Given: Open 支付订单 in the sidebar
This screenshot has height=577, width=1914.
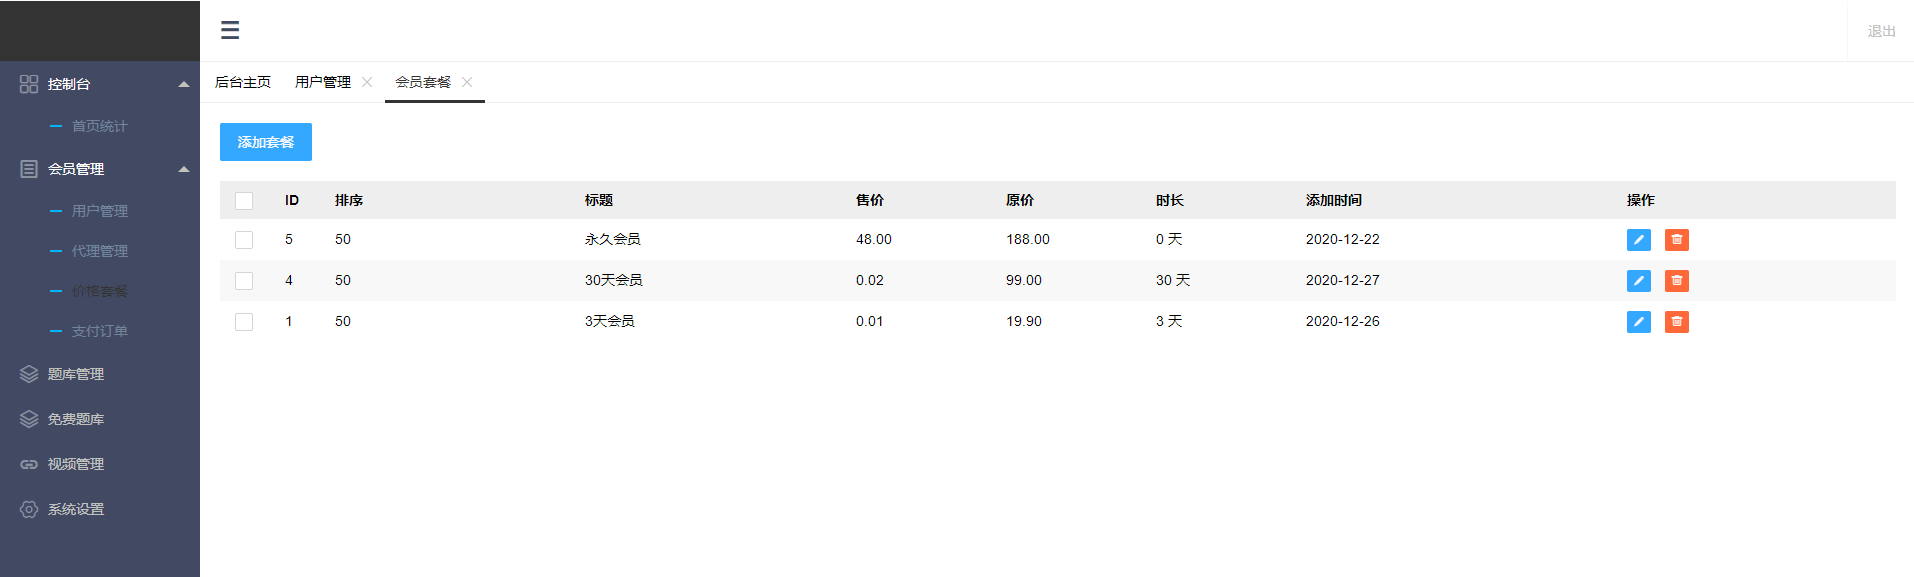Looking at the screenshot, I should tap(99, 331).
